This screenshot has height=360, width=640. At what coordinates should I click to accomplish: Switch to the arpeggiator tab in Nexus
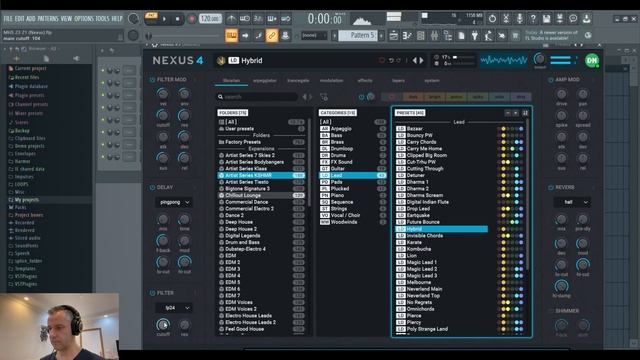pos(264,80)
